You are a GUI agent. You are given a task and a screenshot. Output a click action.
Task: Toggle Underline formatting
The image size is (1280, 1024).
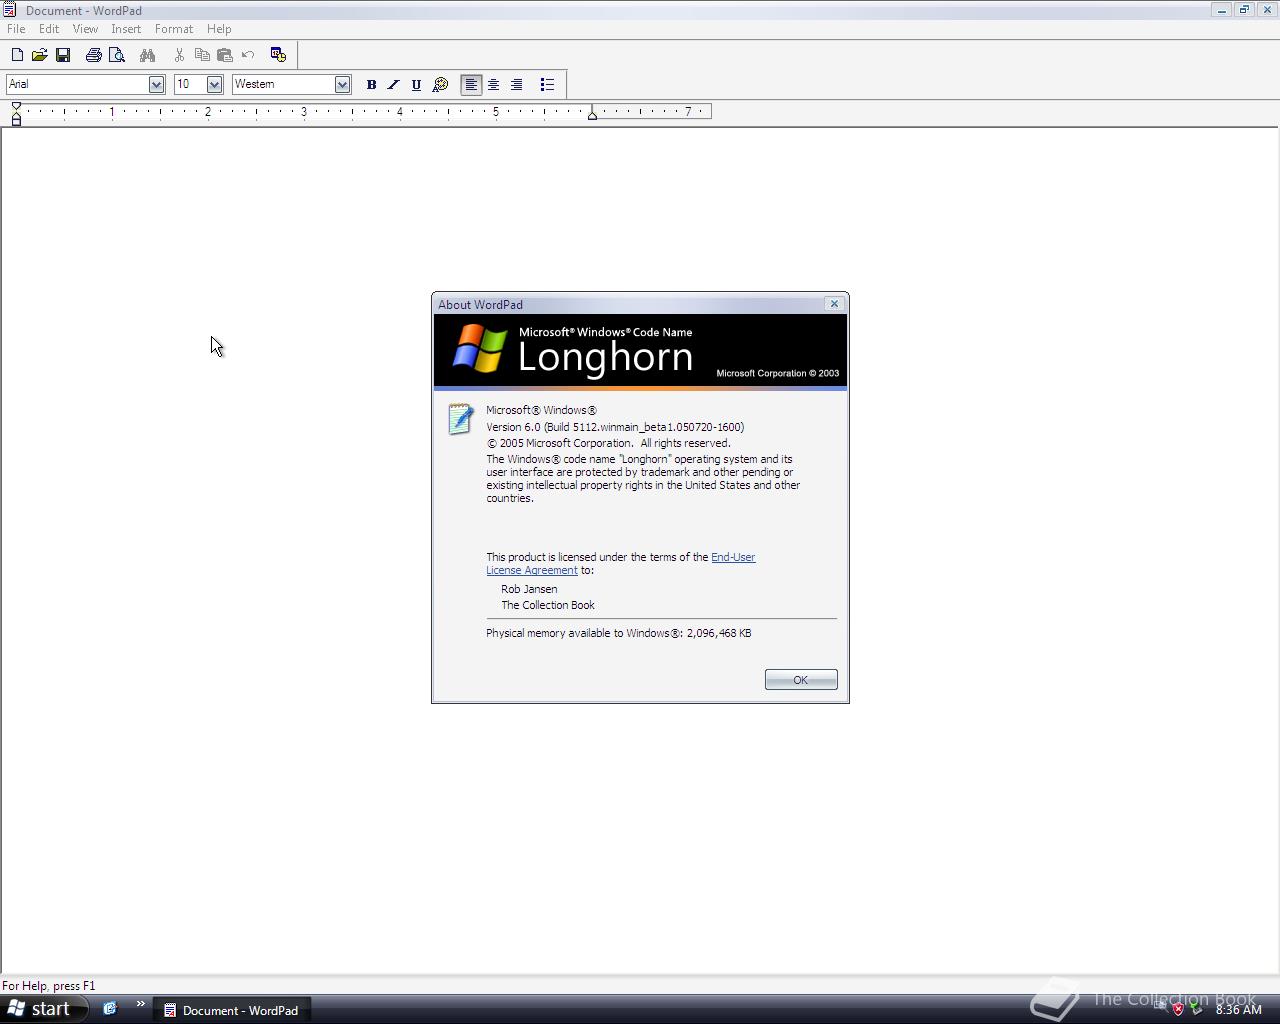click(x=416, y=85)
